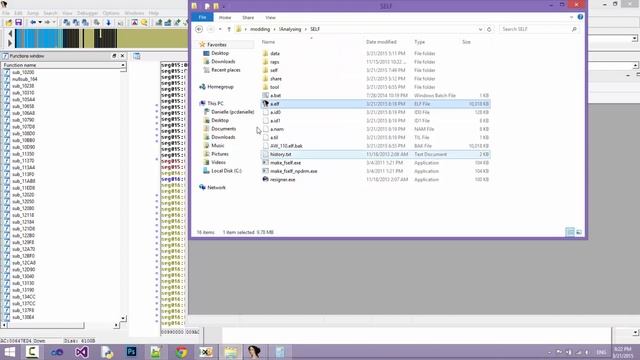640x360 pixels.
Task: Open recent locations dropdown in Explorer
Action: [220, 29]
